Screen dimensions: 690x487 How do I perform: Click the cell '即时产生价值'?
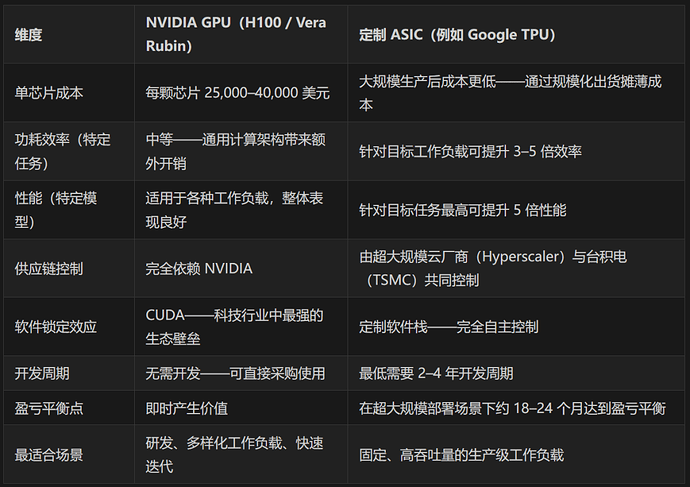click(241, 408)
